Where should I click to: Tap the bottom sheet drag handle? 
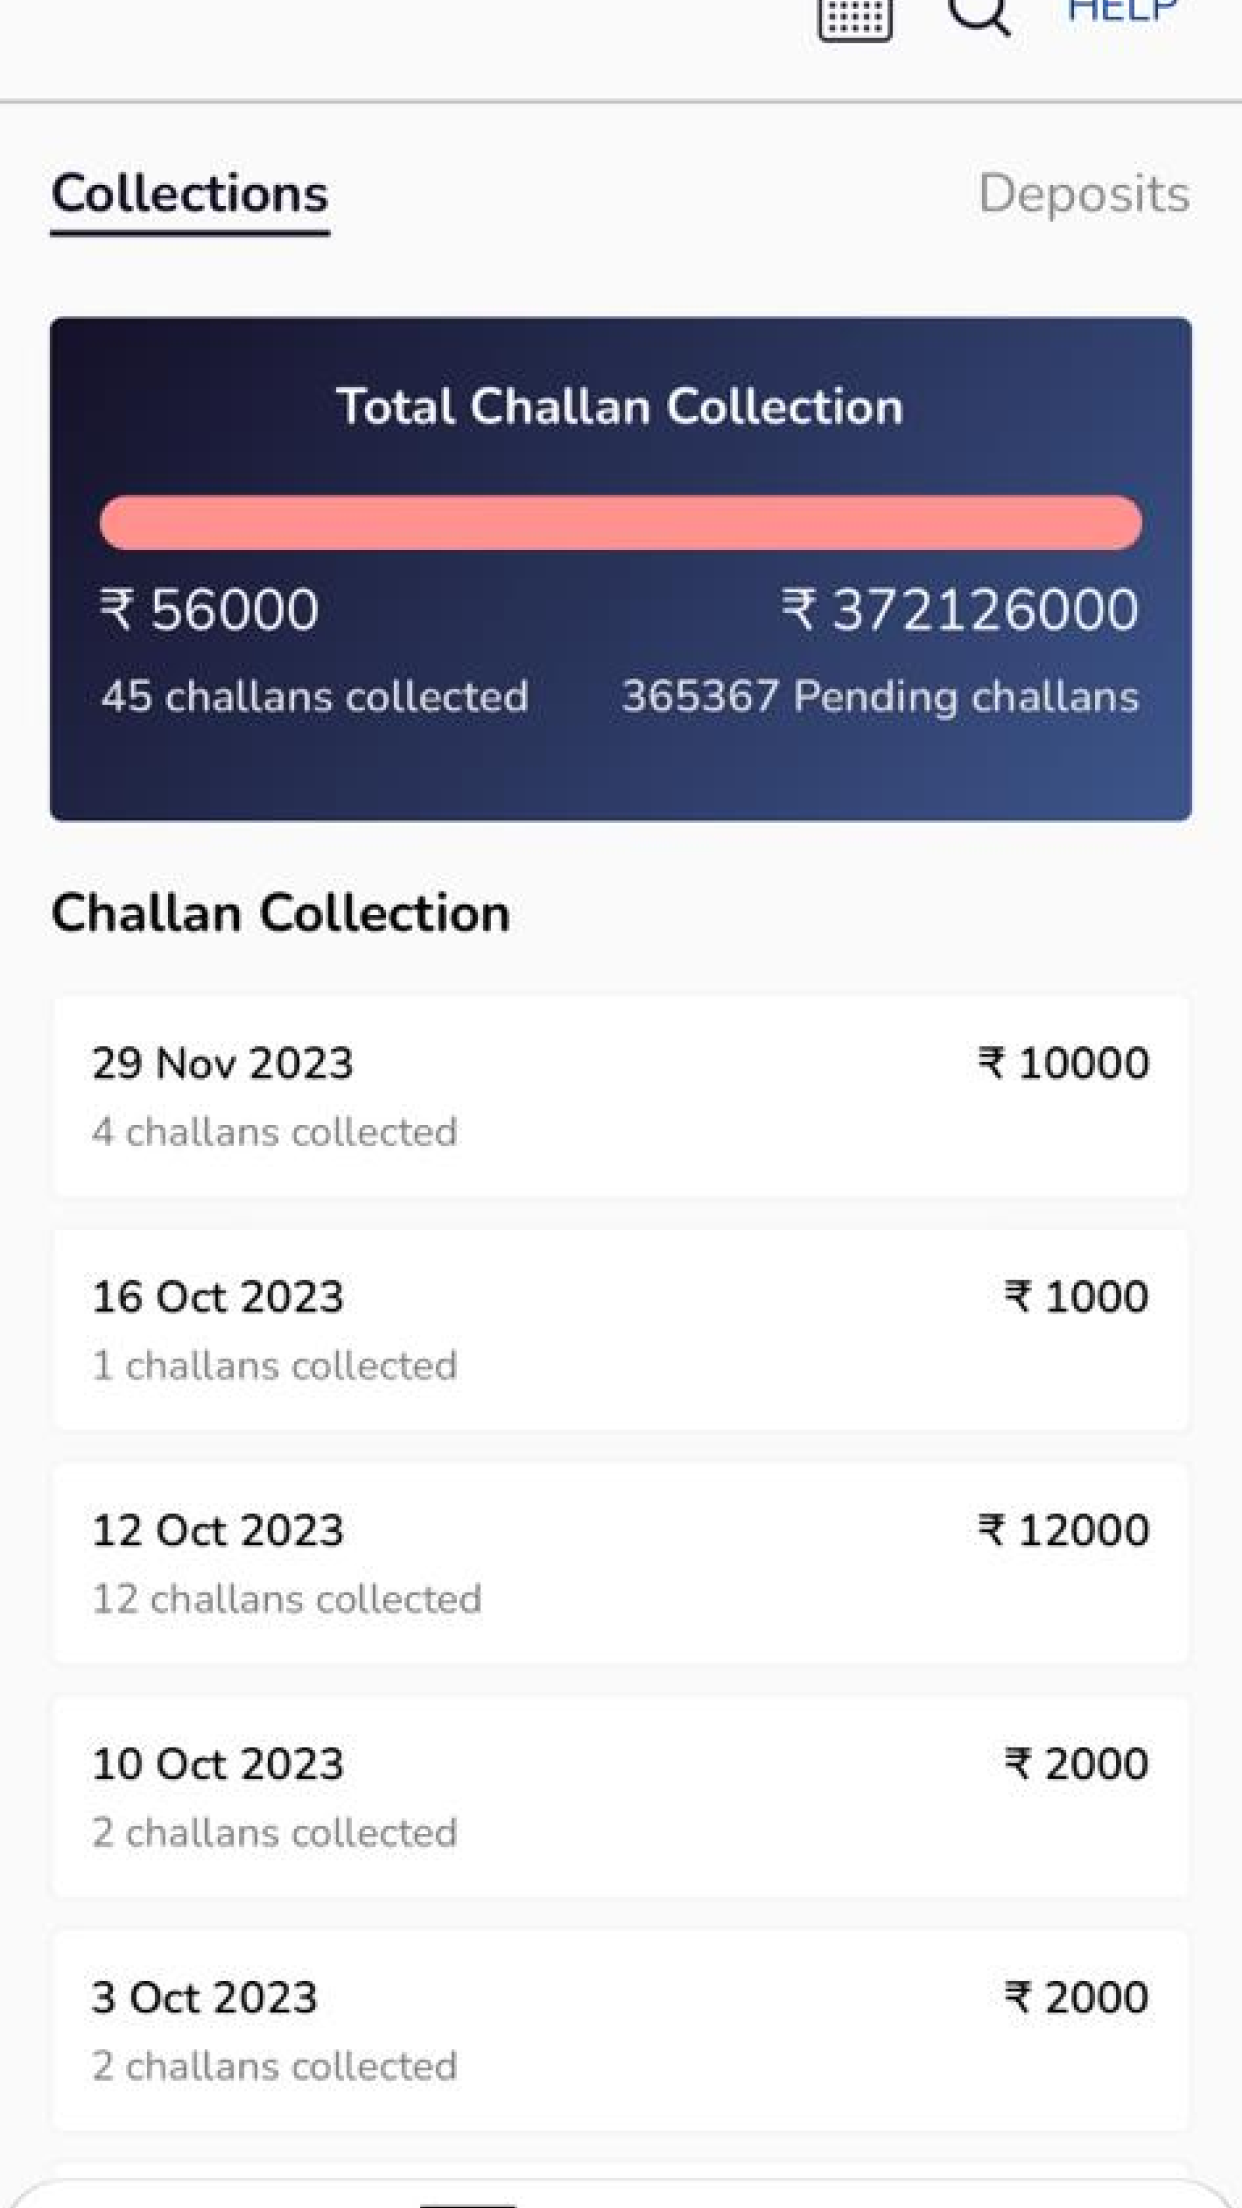pos(467,2203)
